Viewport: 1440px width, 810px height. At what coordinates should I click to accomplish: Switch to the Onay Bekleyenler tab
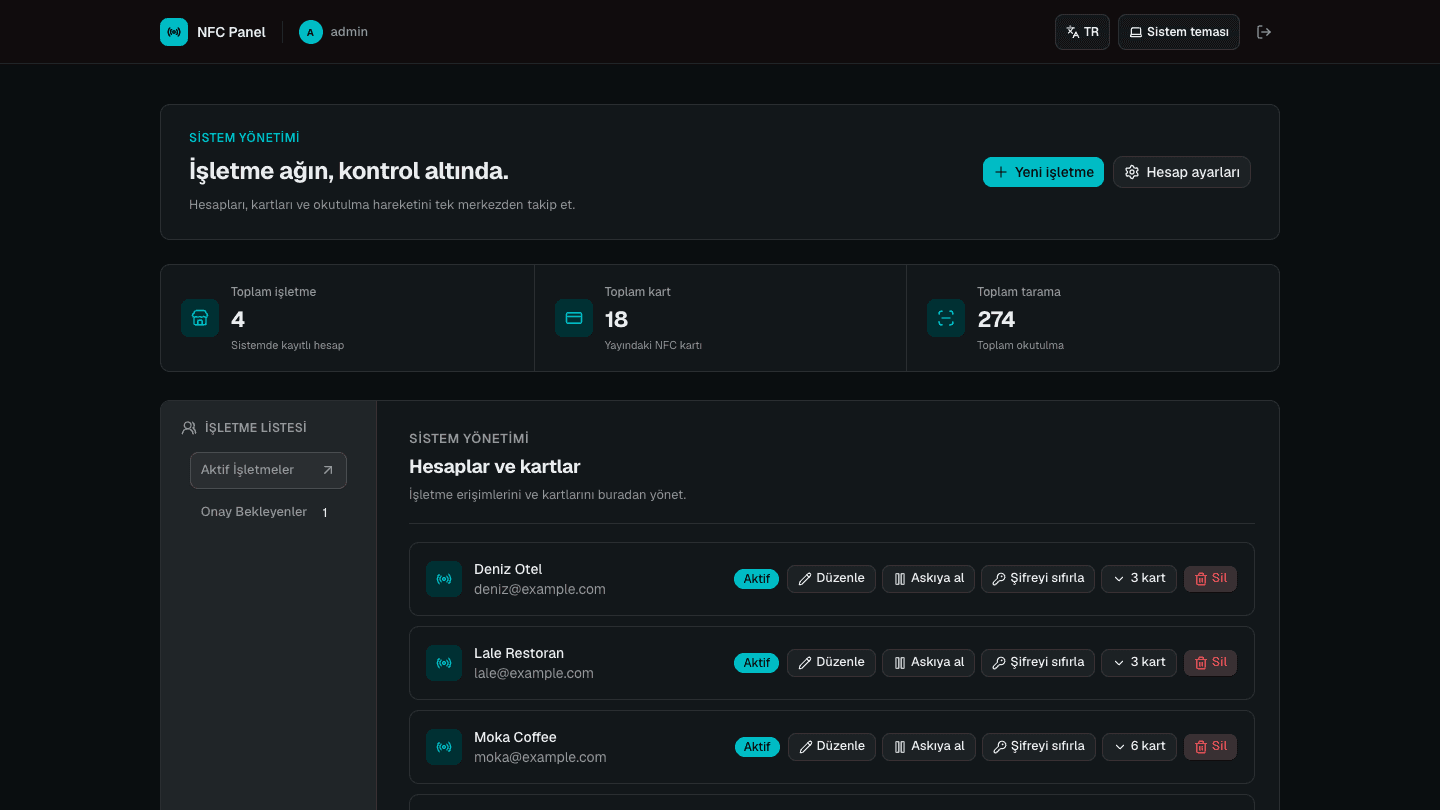click(x=268, y=512)
